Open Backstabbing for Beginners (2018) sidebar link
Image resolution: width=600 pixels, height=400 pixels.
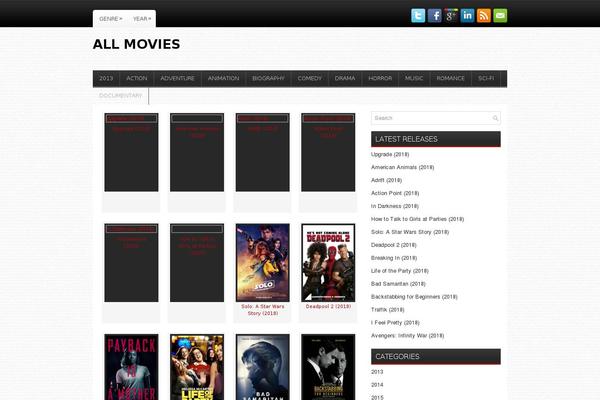(x=414, y=297)
